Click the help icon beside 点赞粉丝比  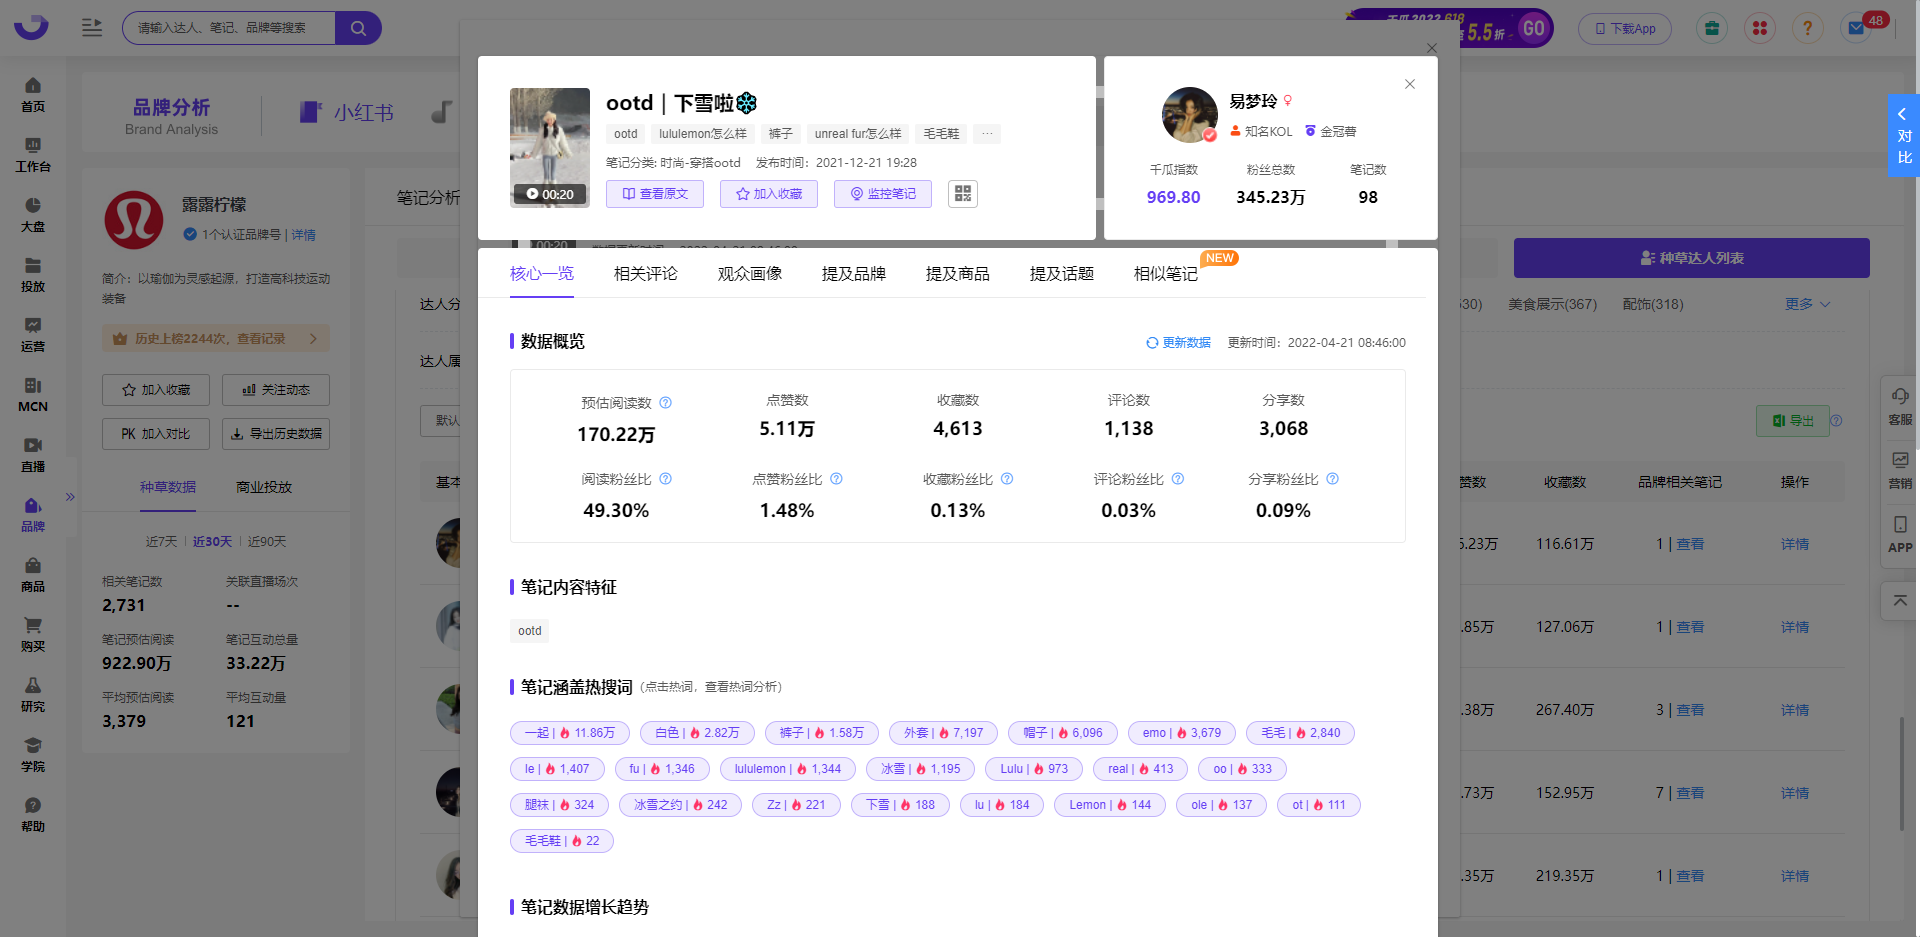click(x=837, y=479)
